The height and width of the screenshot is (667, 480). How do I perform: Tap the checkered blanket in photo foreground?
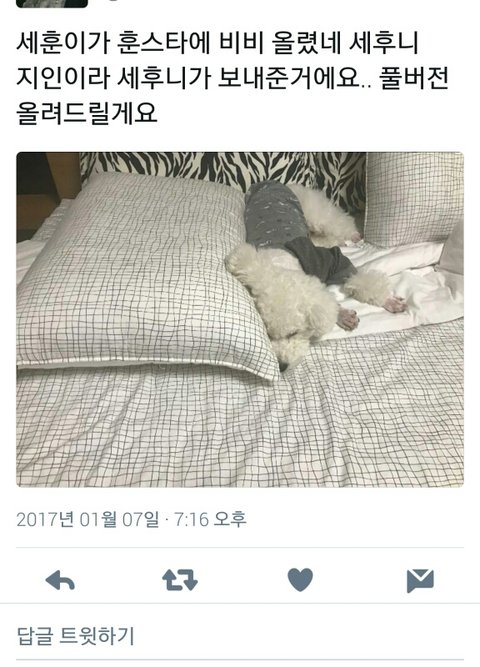point(238,430)
